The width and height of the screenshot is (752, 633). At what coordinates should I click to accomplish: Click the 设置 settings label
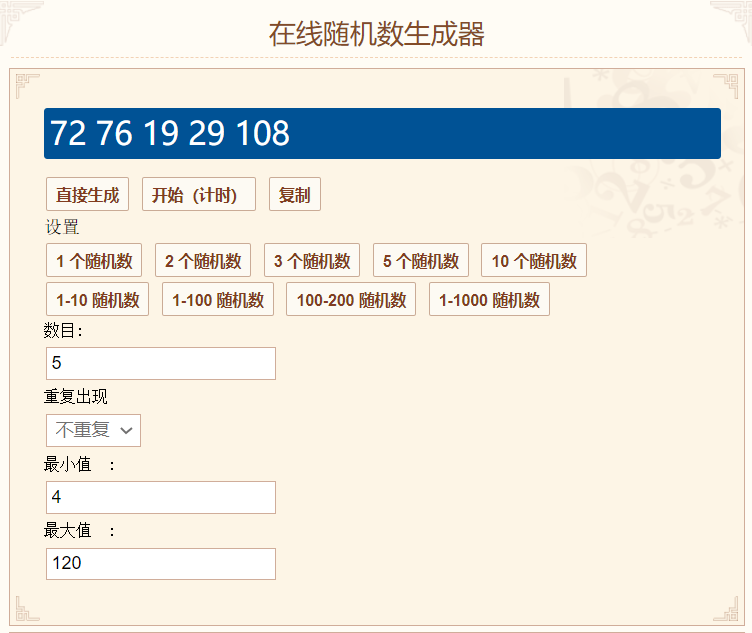(62, 227)
